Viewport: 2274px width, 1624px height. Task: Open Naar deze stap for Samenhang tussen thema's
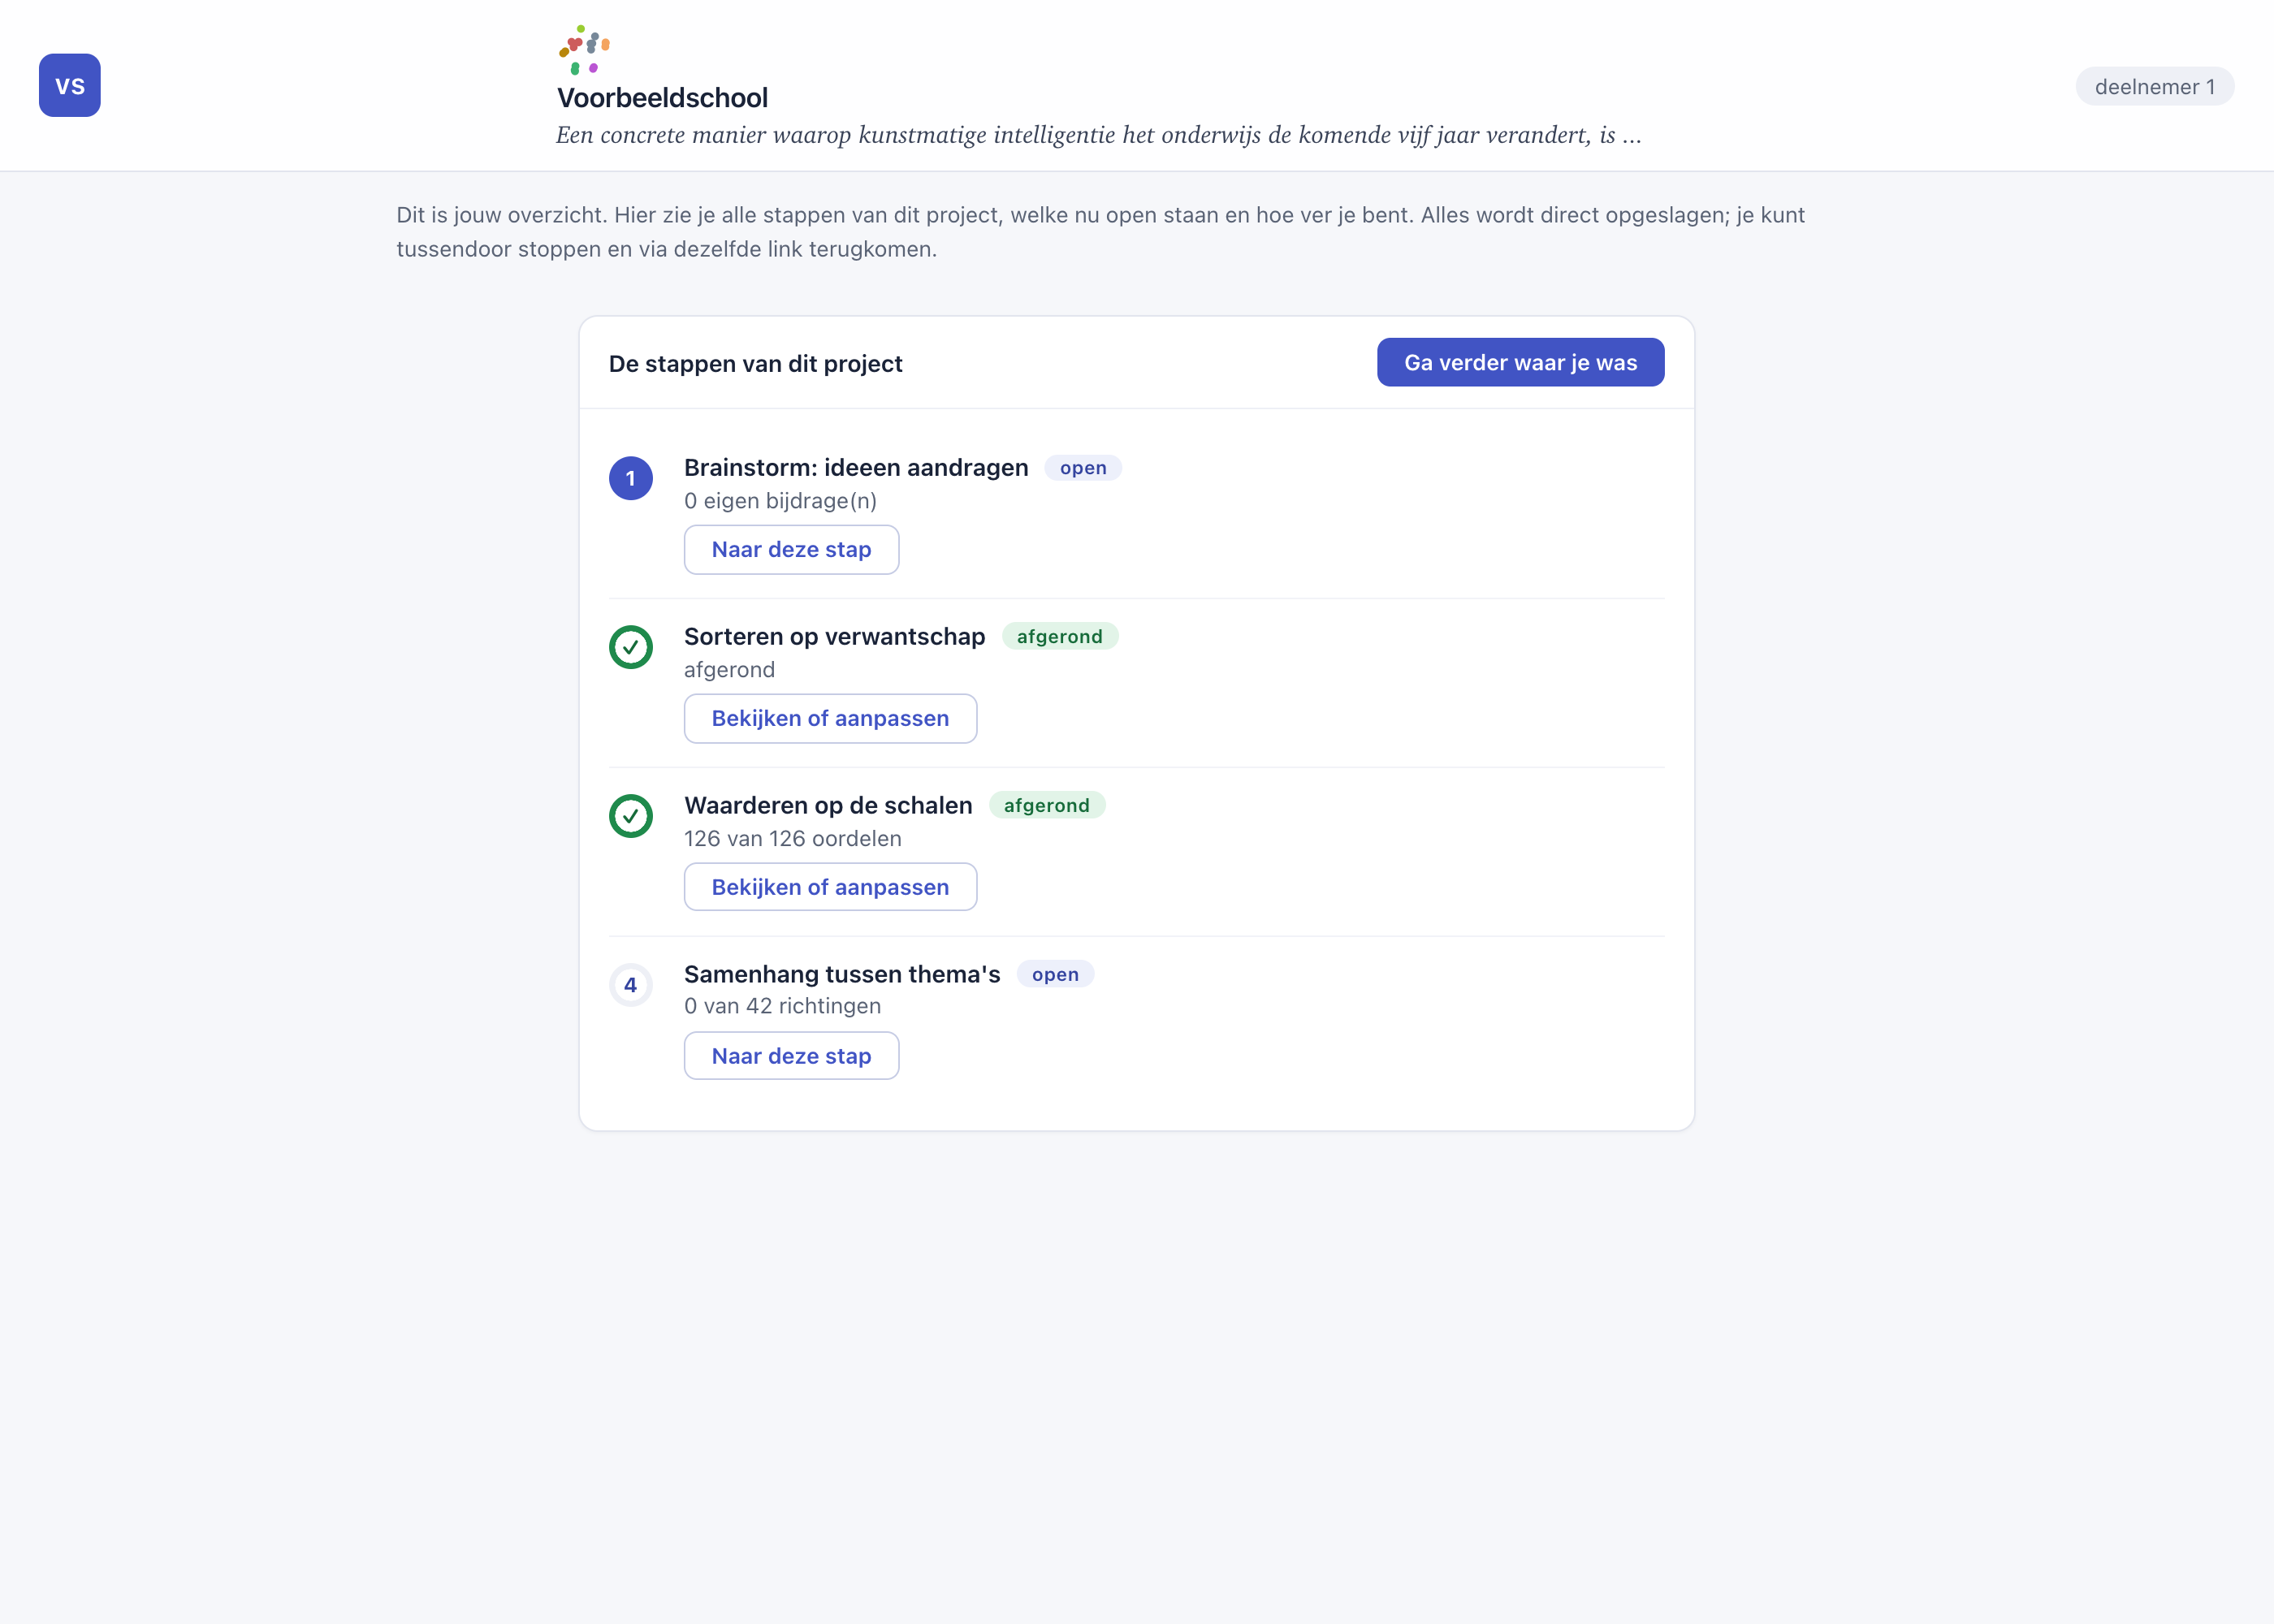(791, 1056)
